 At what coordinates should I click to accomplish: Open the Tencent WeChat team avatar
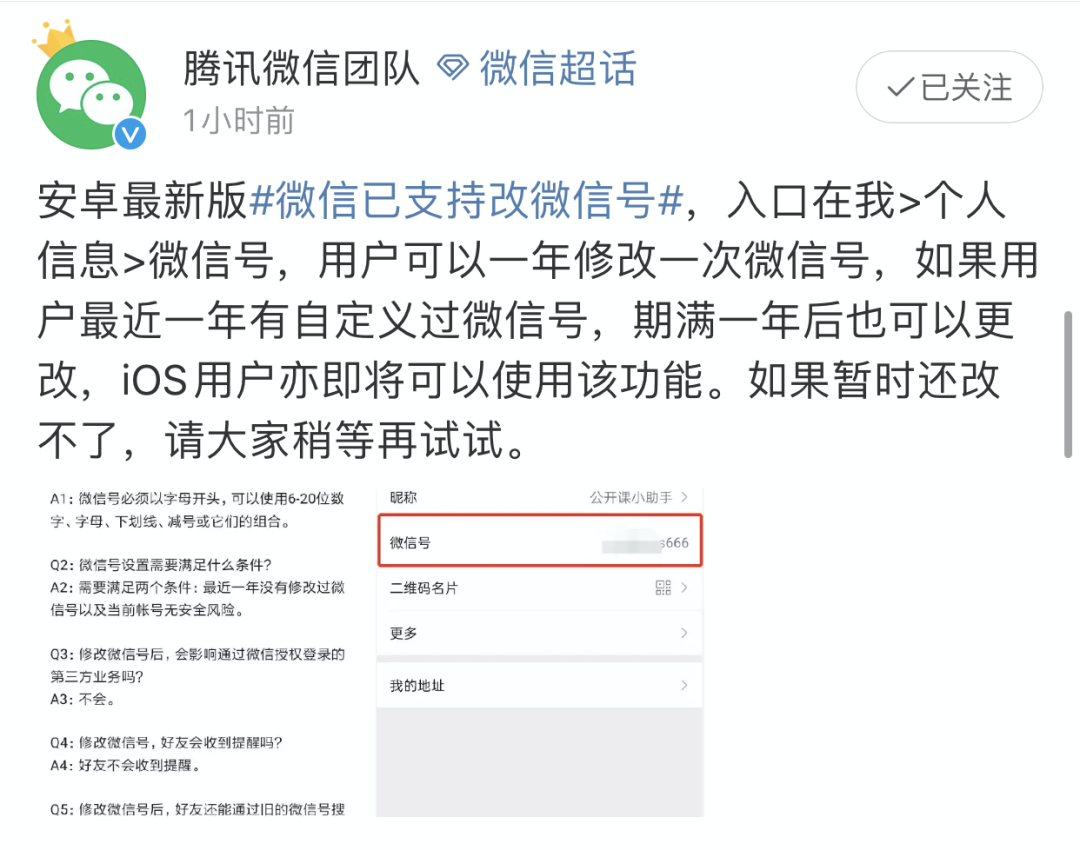(91, 95)
